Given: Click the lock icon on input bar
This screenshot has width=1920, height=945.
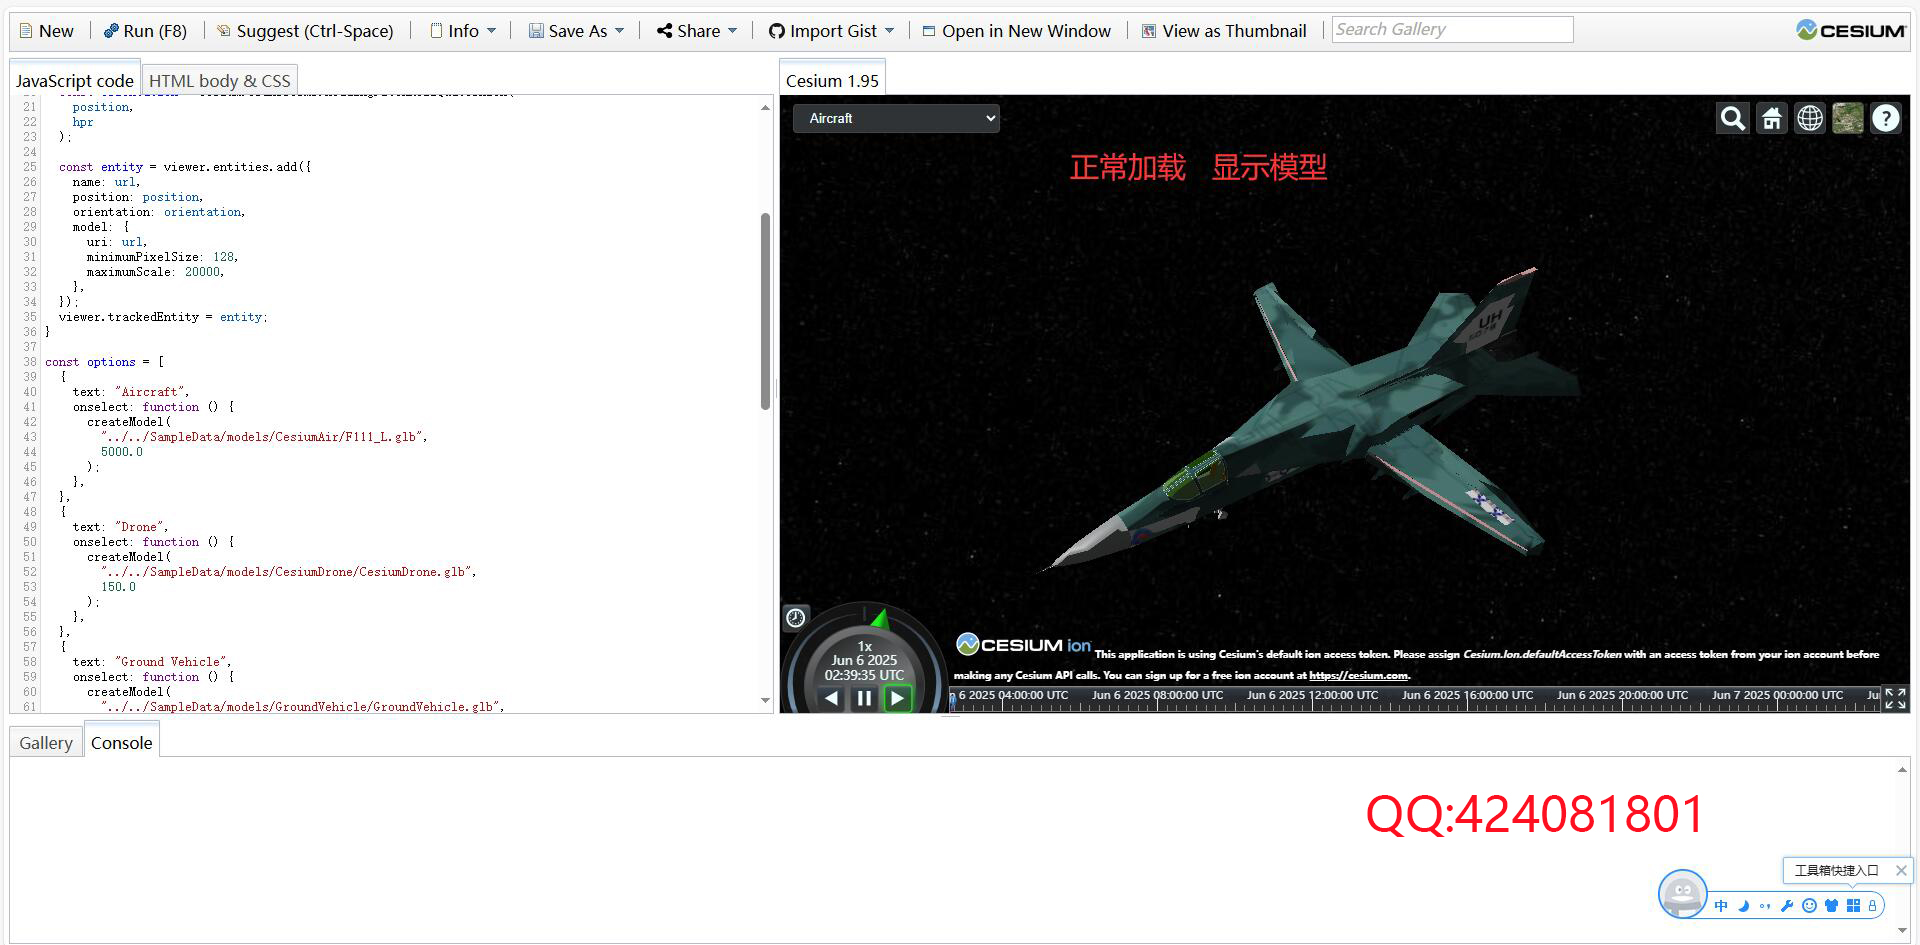Looking at the screenshot, I should click(x=1872, y=906).
